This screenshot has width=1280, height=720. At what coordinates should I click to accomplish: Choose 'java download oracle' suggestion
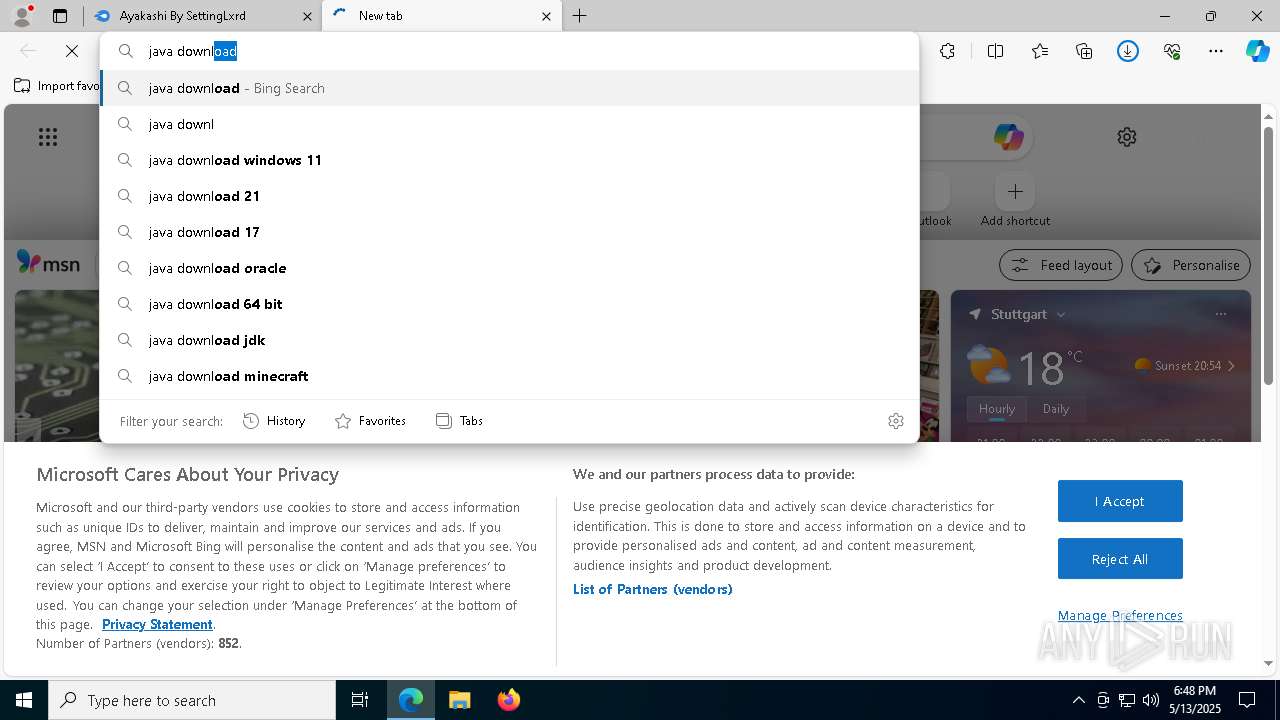coord(510,268)
